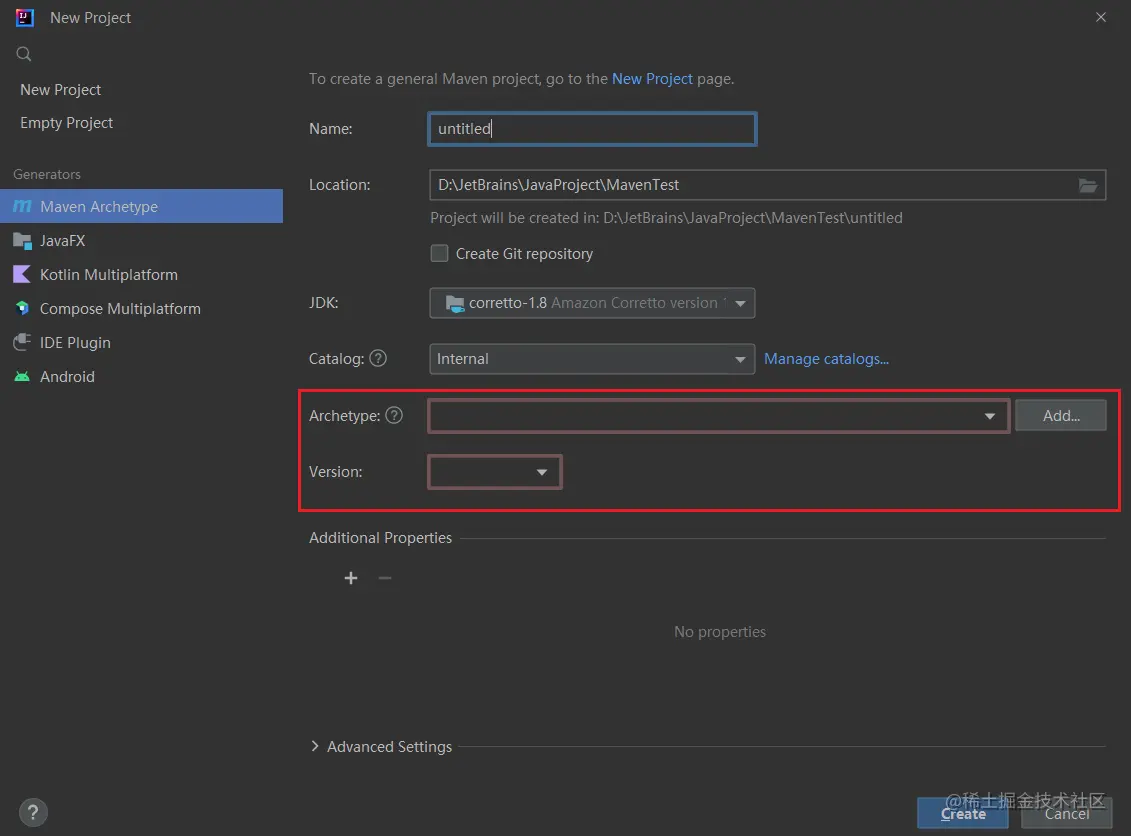Click the Kotlin Multiplatform icon
The image size is (1131, 836).
pyautogui.click(x=22, y=274)
